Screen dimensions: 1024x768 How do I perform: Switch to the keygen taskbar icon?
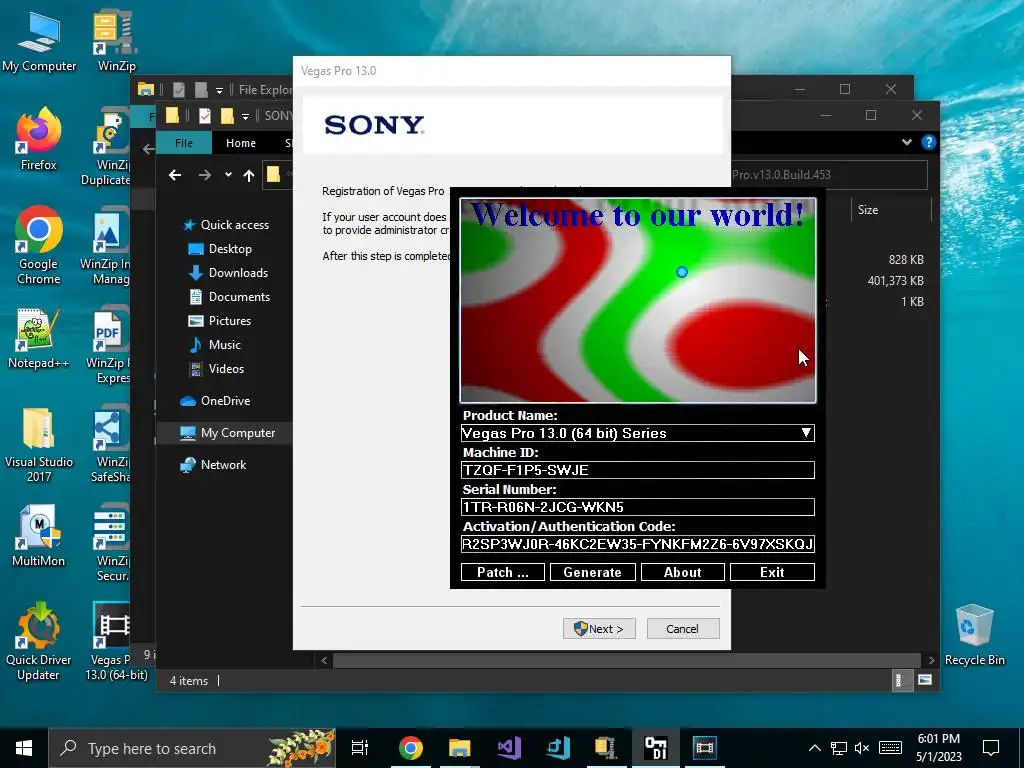656,748
